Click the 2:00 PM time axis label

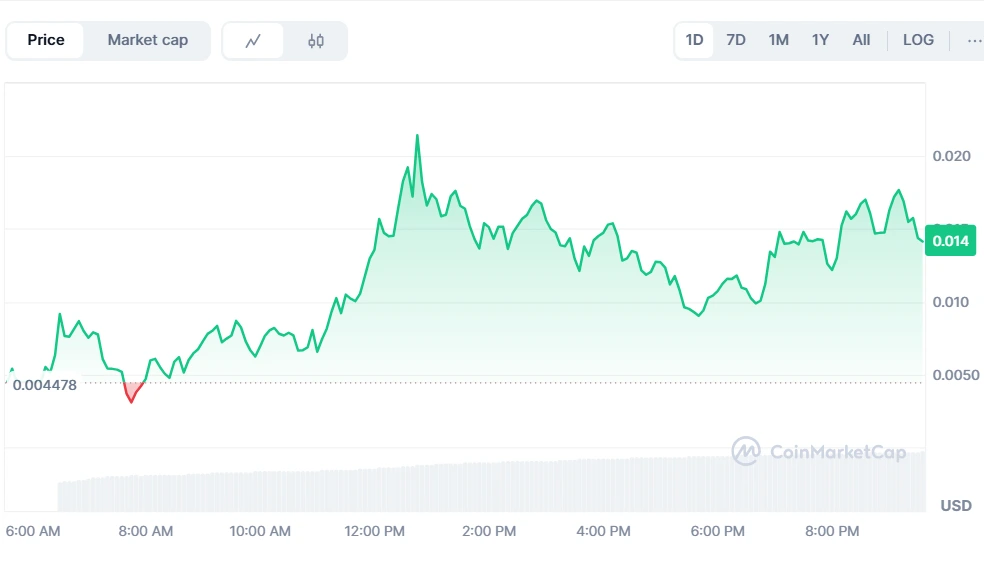click(489, 531)
